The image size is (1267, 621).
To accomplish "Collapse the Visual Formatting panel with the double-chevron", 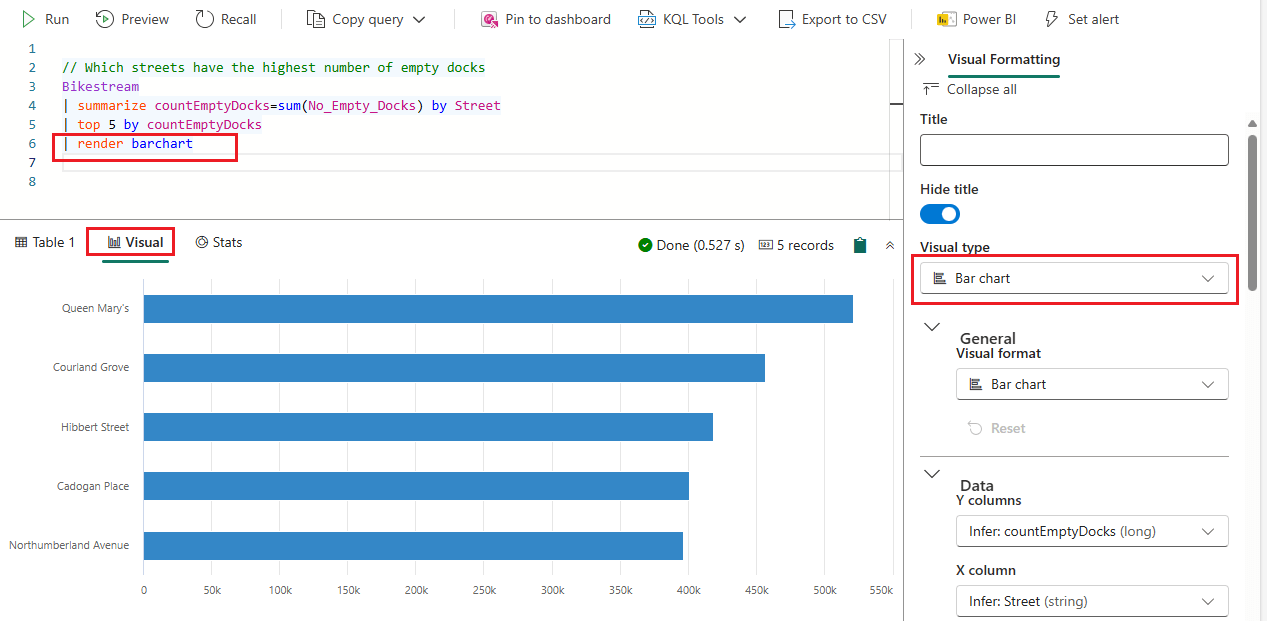I will (x=919, y=58).
